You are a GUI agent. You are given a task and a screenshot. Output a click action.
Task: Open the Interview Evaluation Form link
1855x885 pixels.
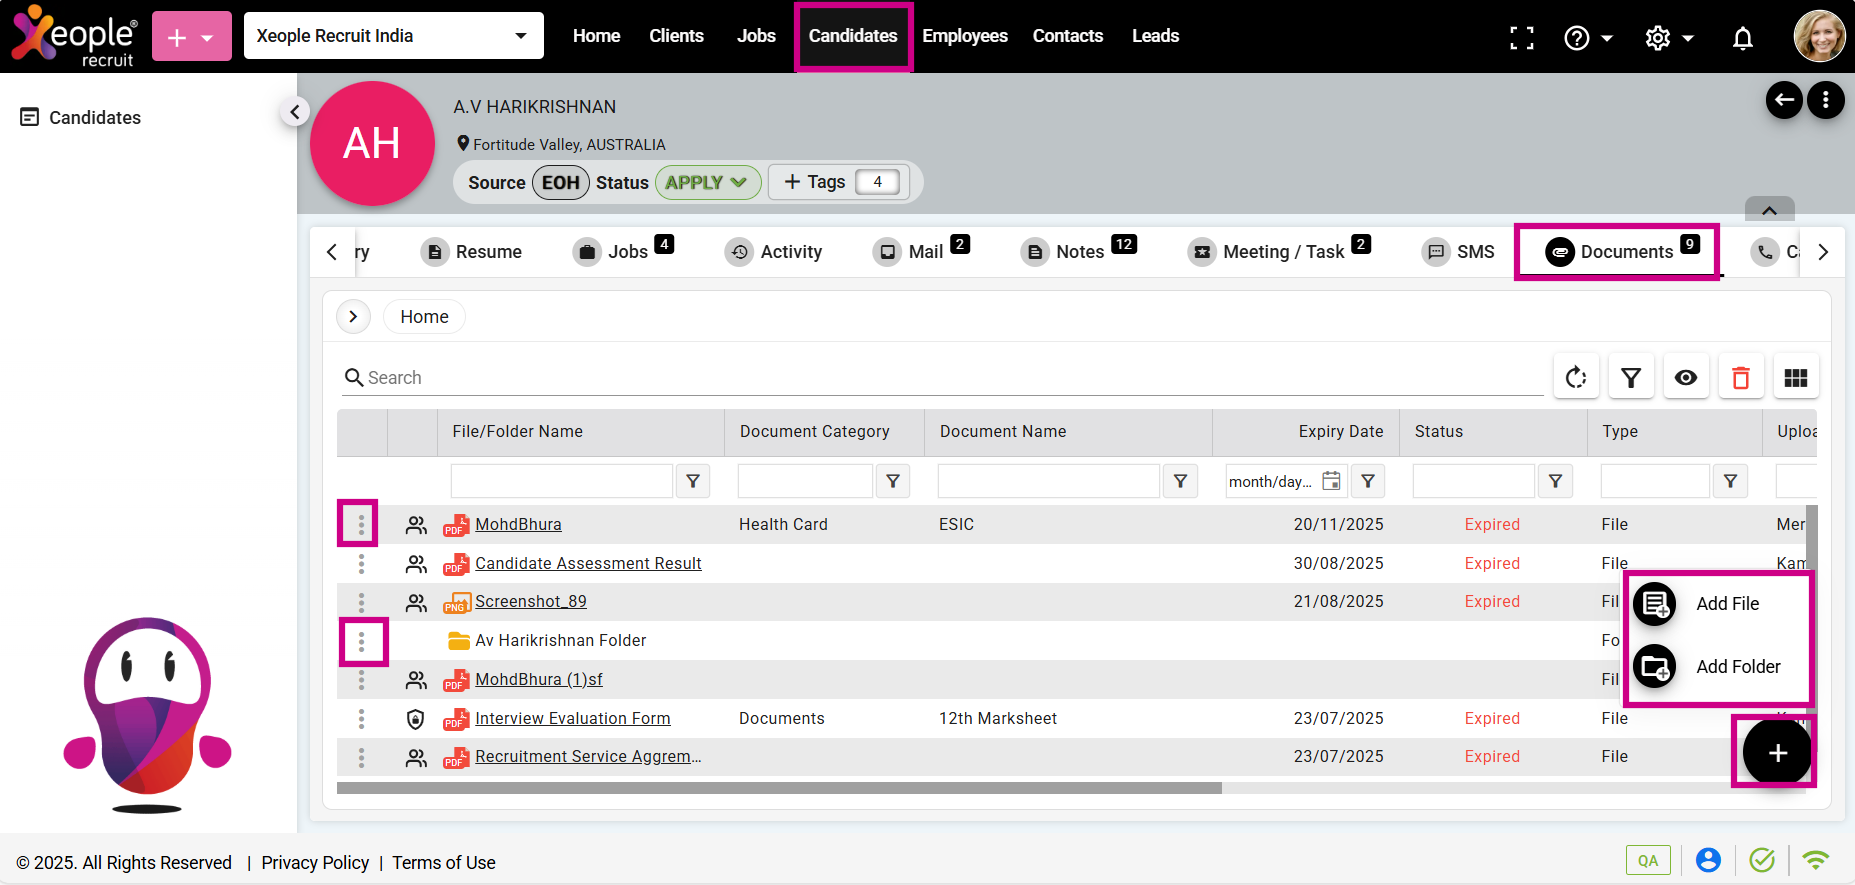(572, 718)
